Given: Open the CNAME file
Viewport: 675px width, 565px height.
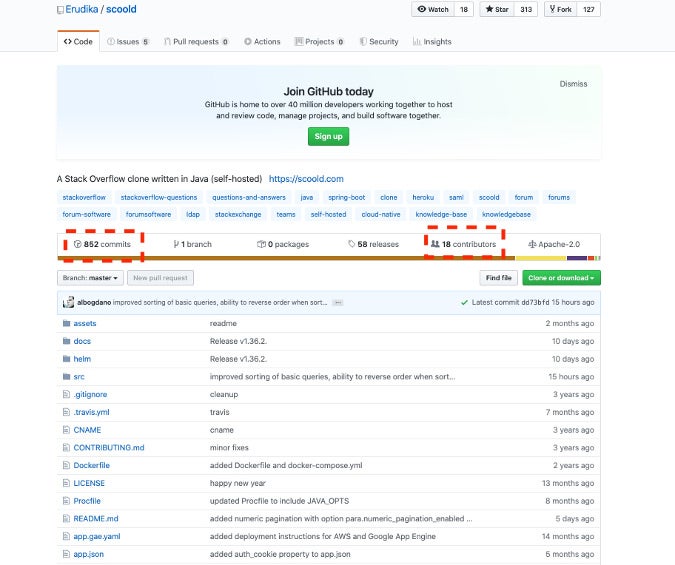Looking at the screenshot, I should pos(87,430).
